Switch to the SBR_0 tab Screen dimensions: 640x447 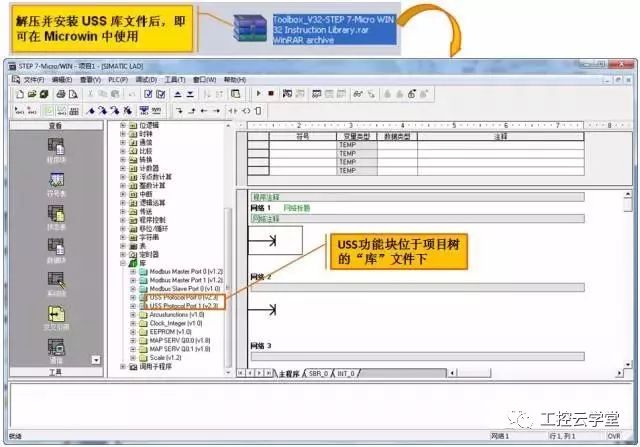pyautogui.click(x=318, y=374)
